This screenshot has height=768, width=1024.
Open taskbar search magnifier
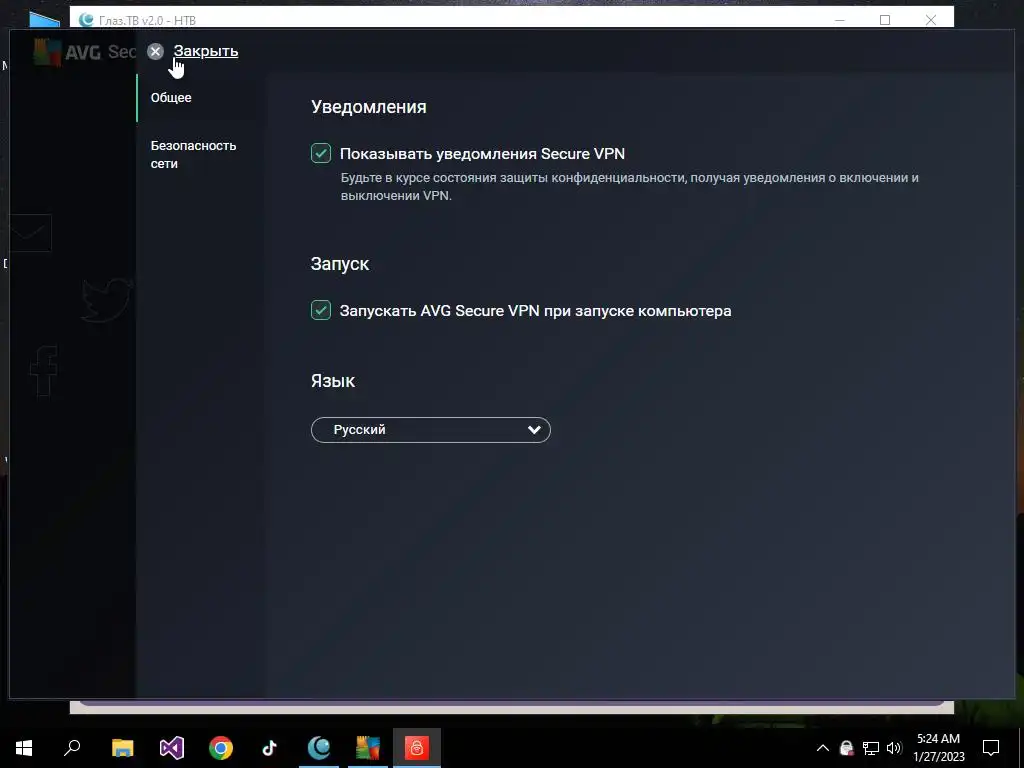pos(72,748)
